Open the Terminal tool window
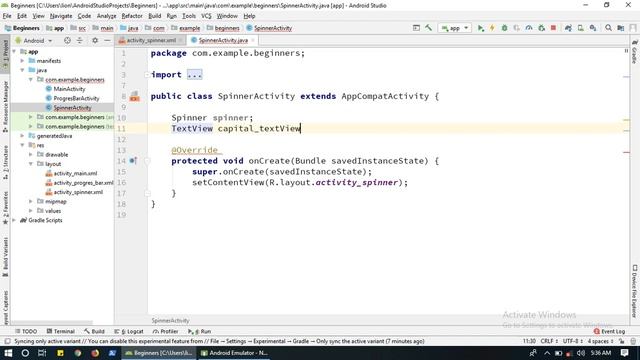This screenshot has width=640, height=360. point(60,331)
